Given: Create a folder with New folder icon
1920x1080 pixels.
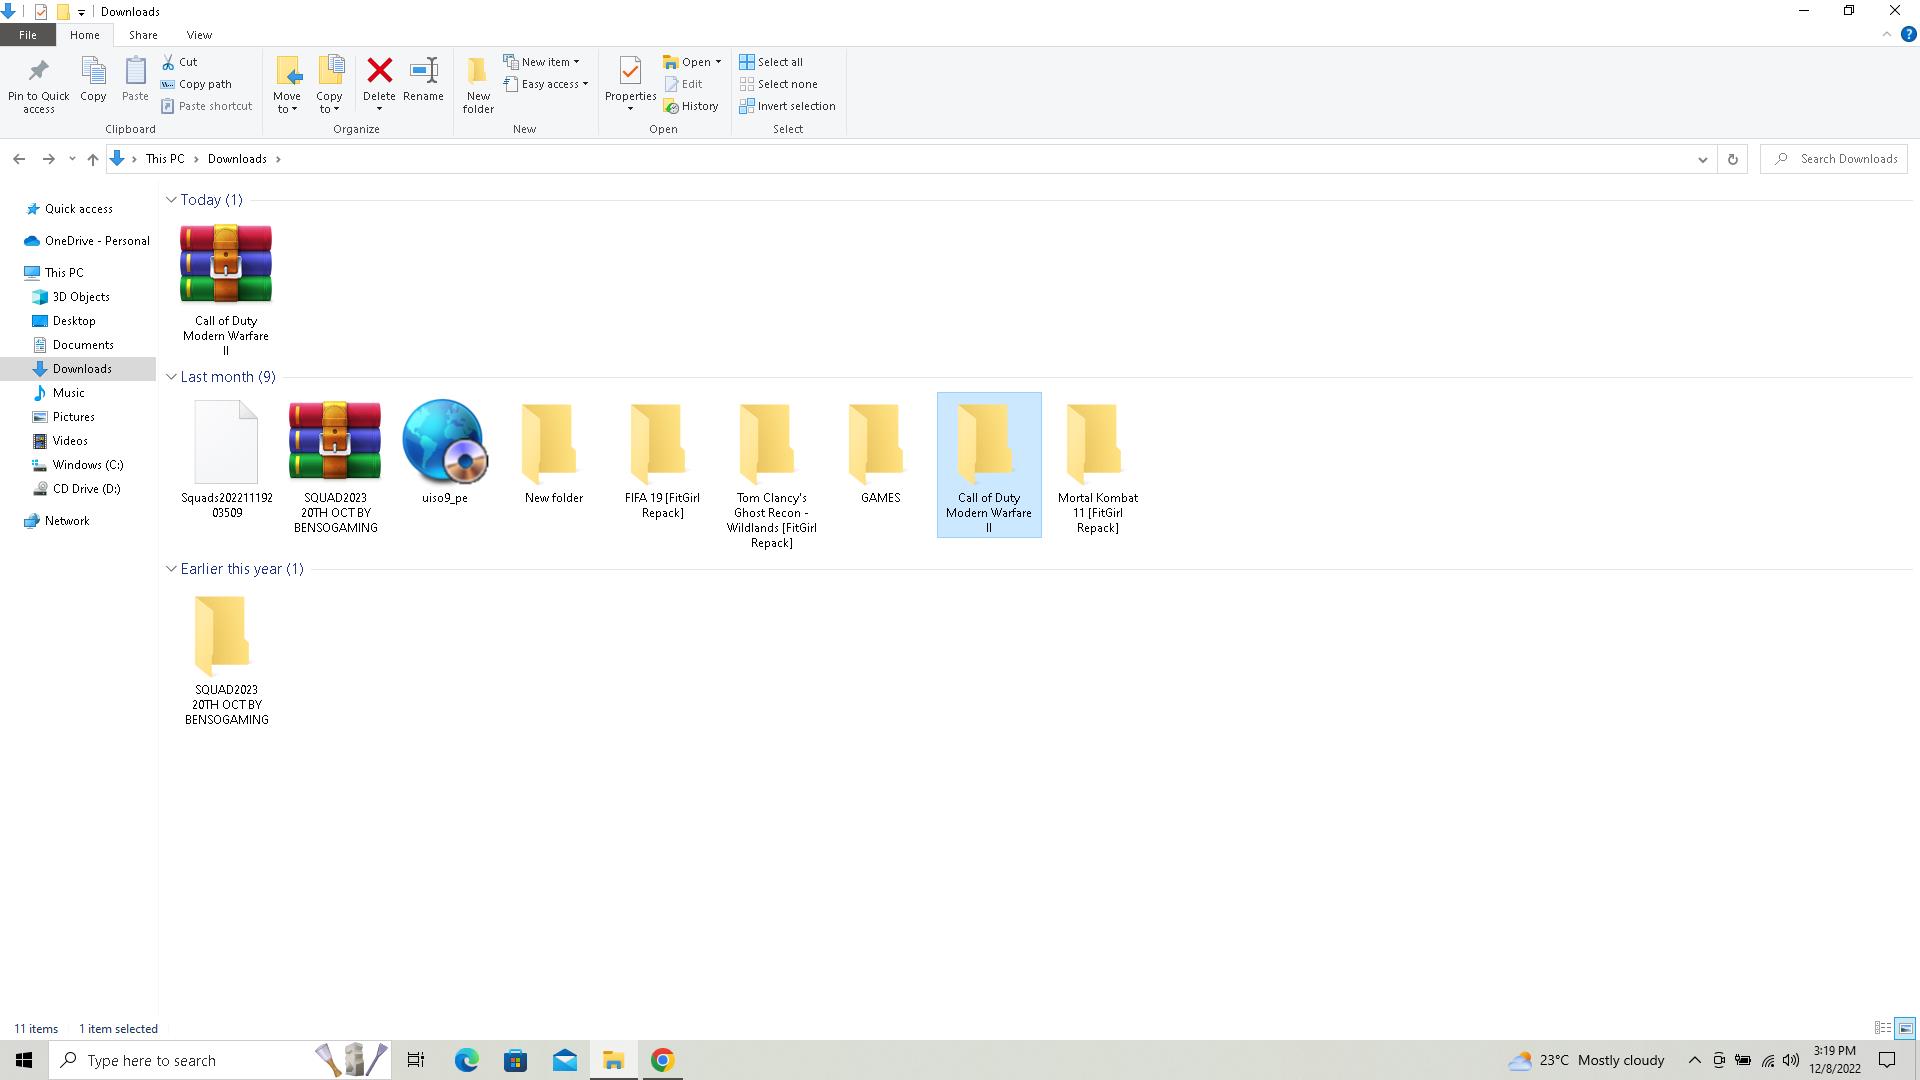Looking at the screenshot, I should (478, 71).
